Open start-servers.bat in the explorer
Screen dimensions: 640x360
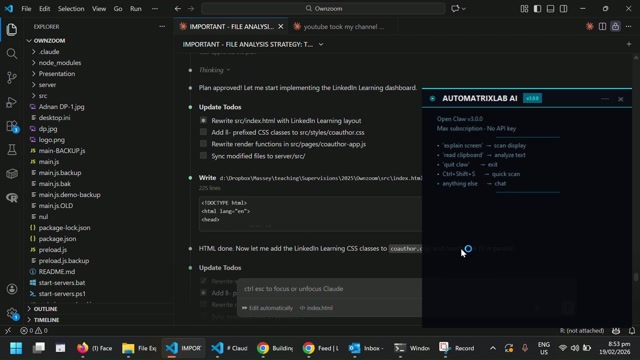coord(62,283)
